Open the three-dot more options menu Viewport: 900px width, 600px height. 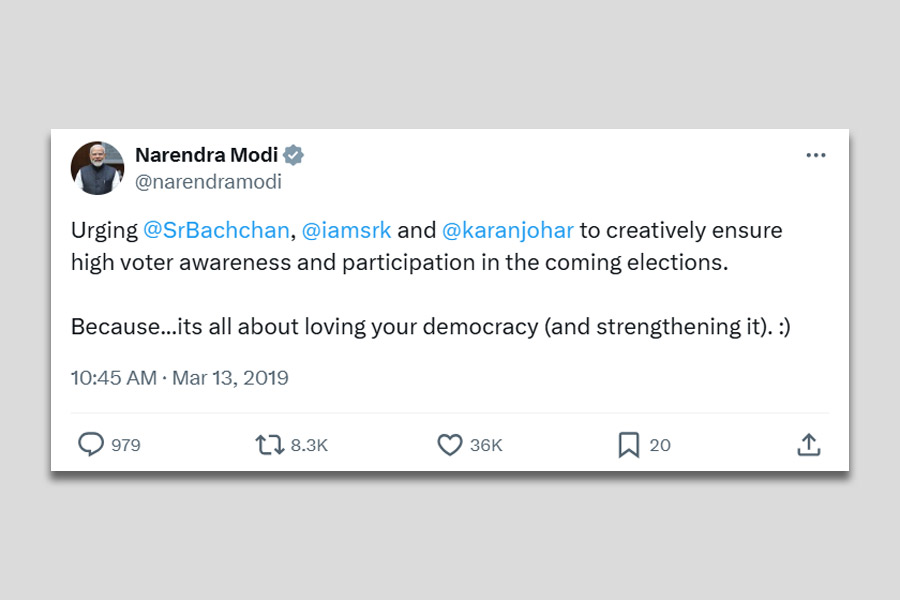click(816, 155)
